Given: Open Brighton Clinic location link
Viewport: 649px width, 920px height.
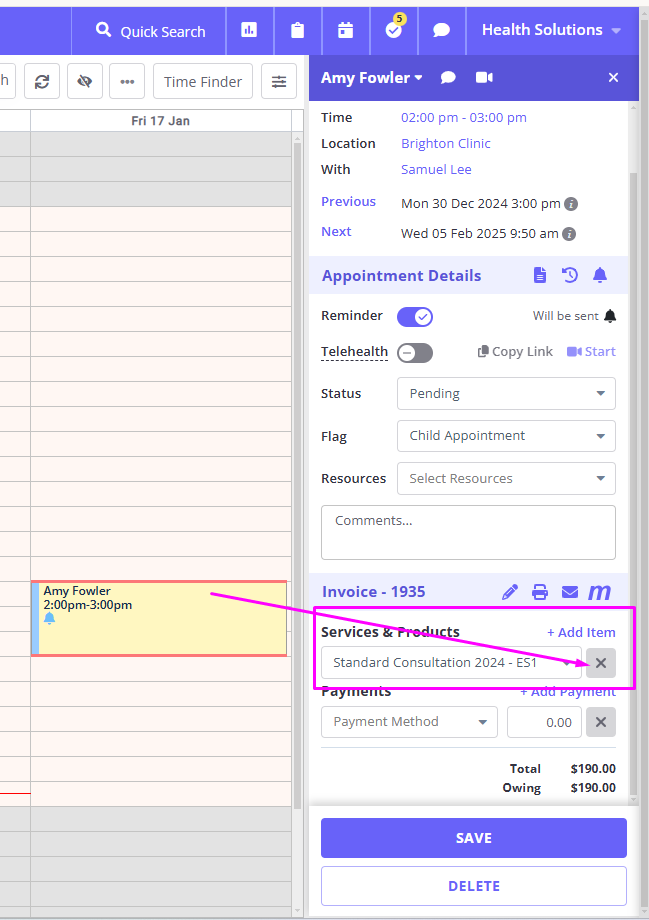Looking at the screenshot, I should point(445,144).
